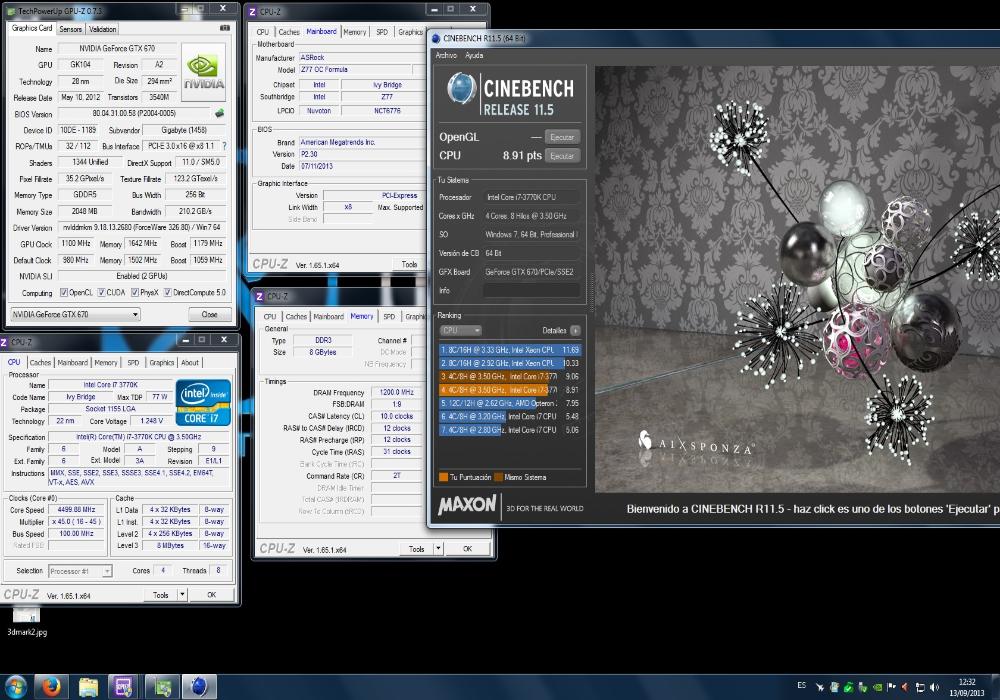Viewport: 1000px width, 700px height.
Task: Open Ayuda menu in Cinebench
Action: tap(474, 55)
